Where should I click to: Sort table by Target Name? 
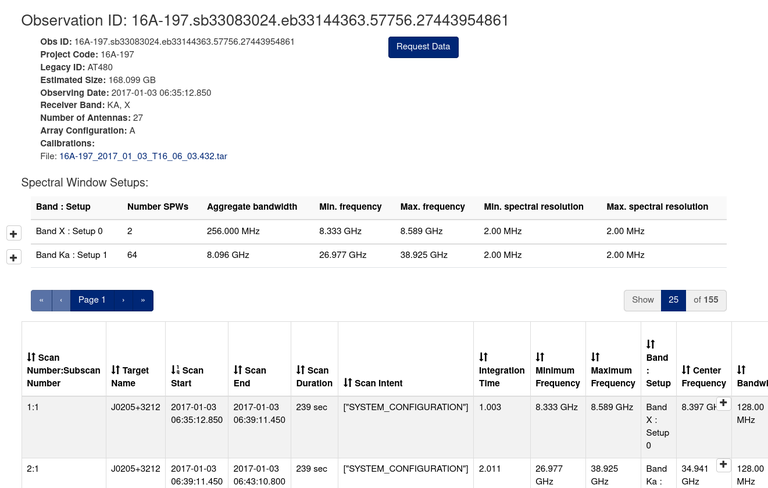pyautogui.click(x=116, y=370)
